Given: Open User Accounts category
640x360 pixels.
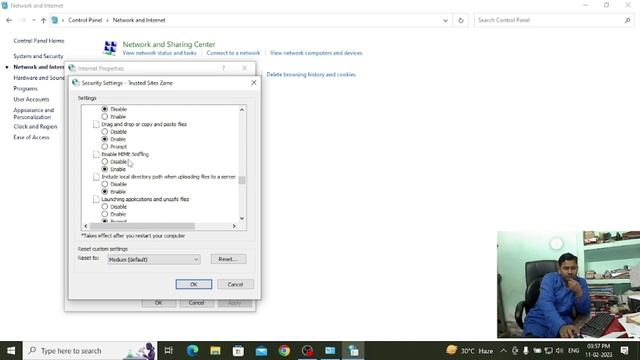Looking at the screenshot, I should coord(31,99).
